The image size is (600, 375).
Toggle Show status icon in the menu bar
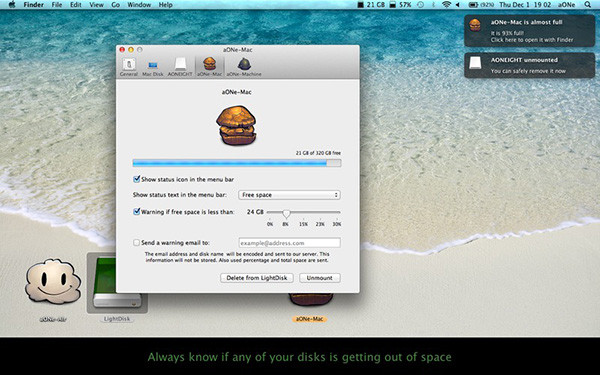click(x=136, y=179)
